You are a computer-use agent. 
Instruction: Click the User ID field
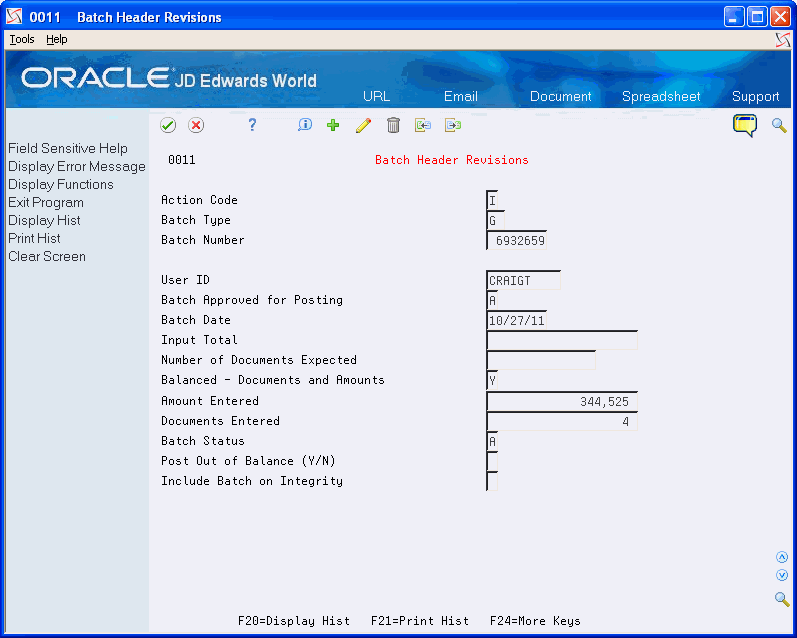tap(524, 281)
